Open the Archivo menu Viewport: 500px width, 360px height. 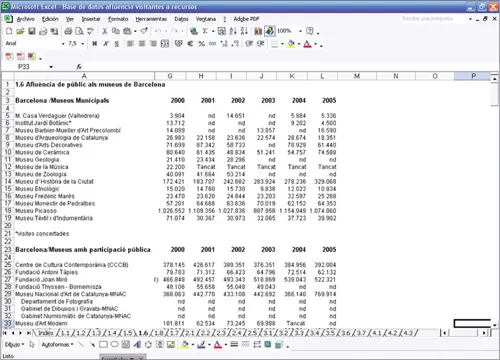(x=26, y=19)
